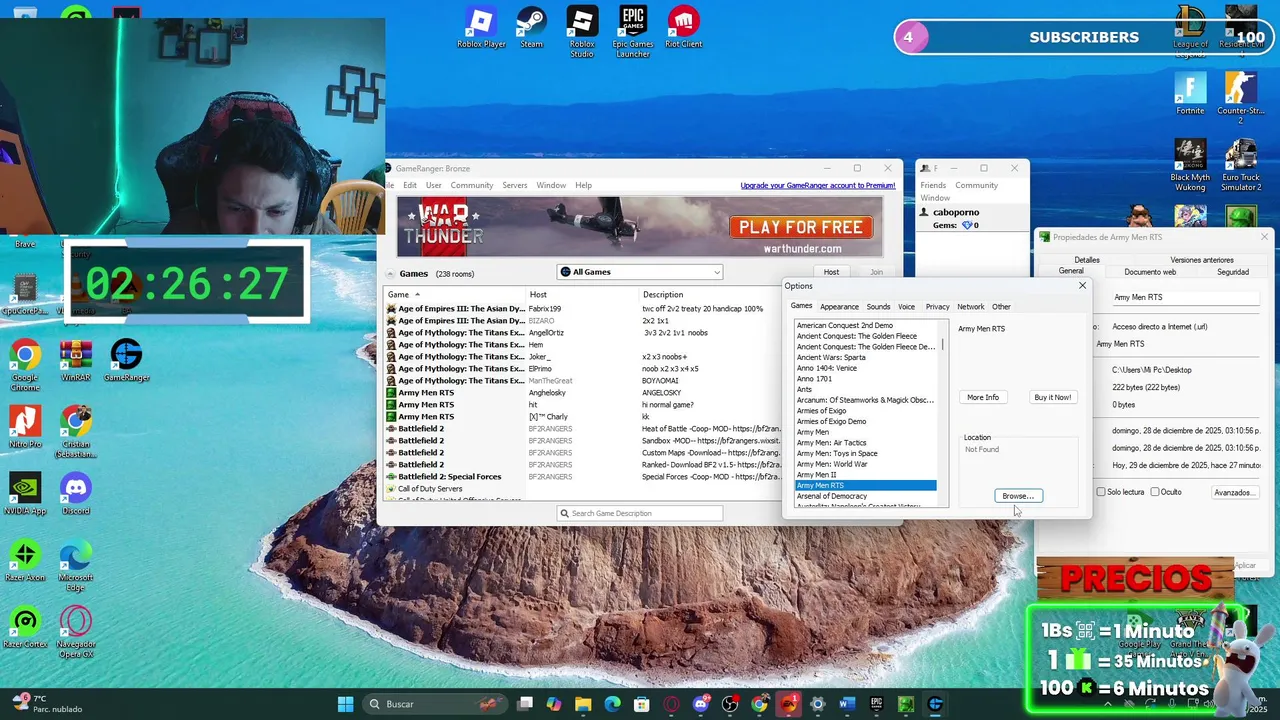Click the Avanzados... button in Propiedades
The width and height of the screenshot is (1280, 720).
1233,492
